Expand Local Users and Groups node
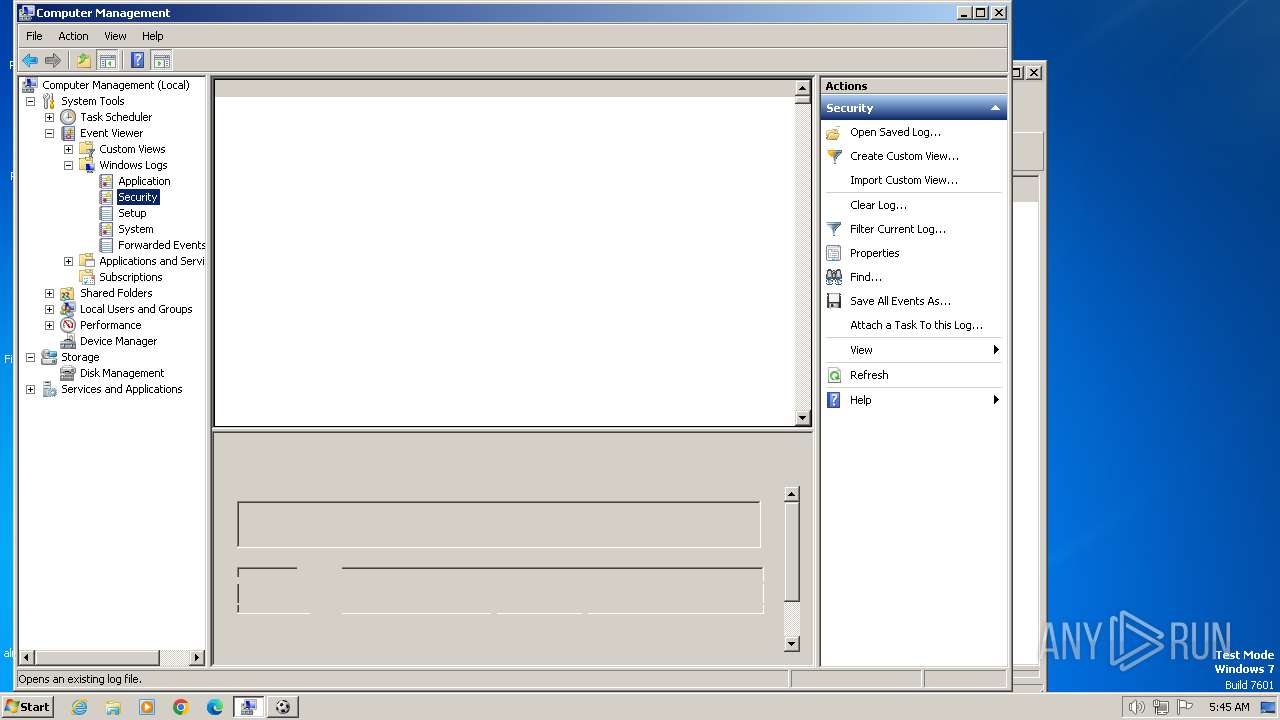Viewport: 1280px width, 720px height. point(49,309)
